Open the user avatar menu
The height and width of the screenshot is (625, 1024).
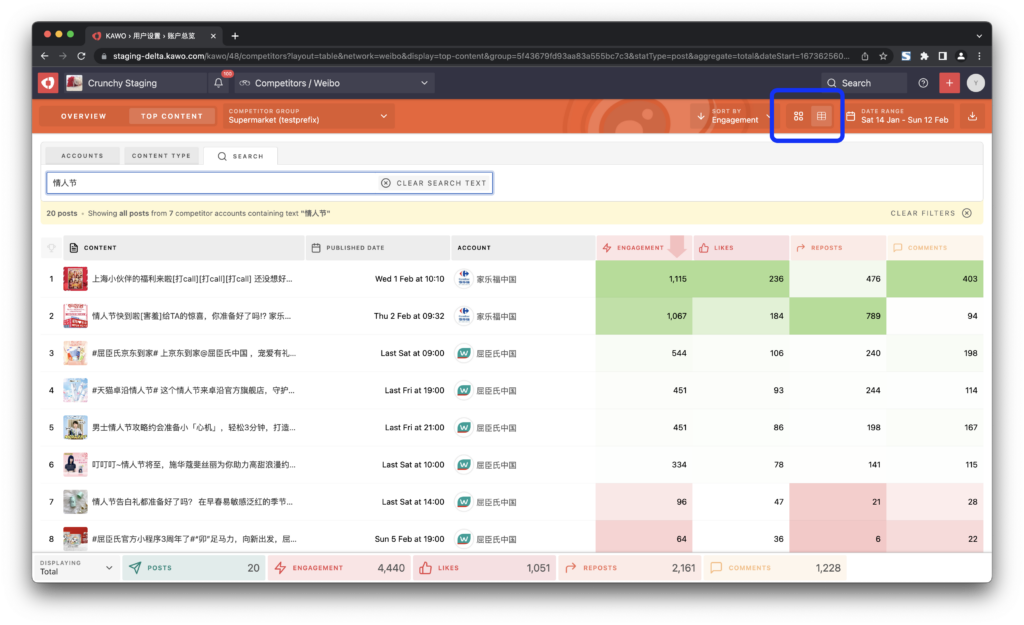click(x=976, y=83)
